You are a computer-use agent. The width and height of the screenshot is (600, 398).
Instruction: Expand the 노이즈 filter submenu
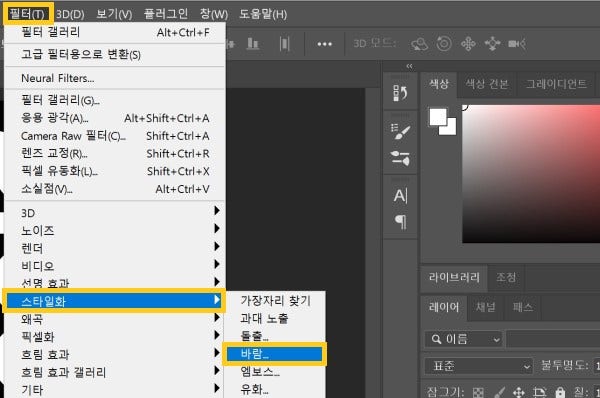[115, 230]
